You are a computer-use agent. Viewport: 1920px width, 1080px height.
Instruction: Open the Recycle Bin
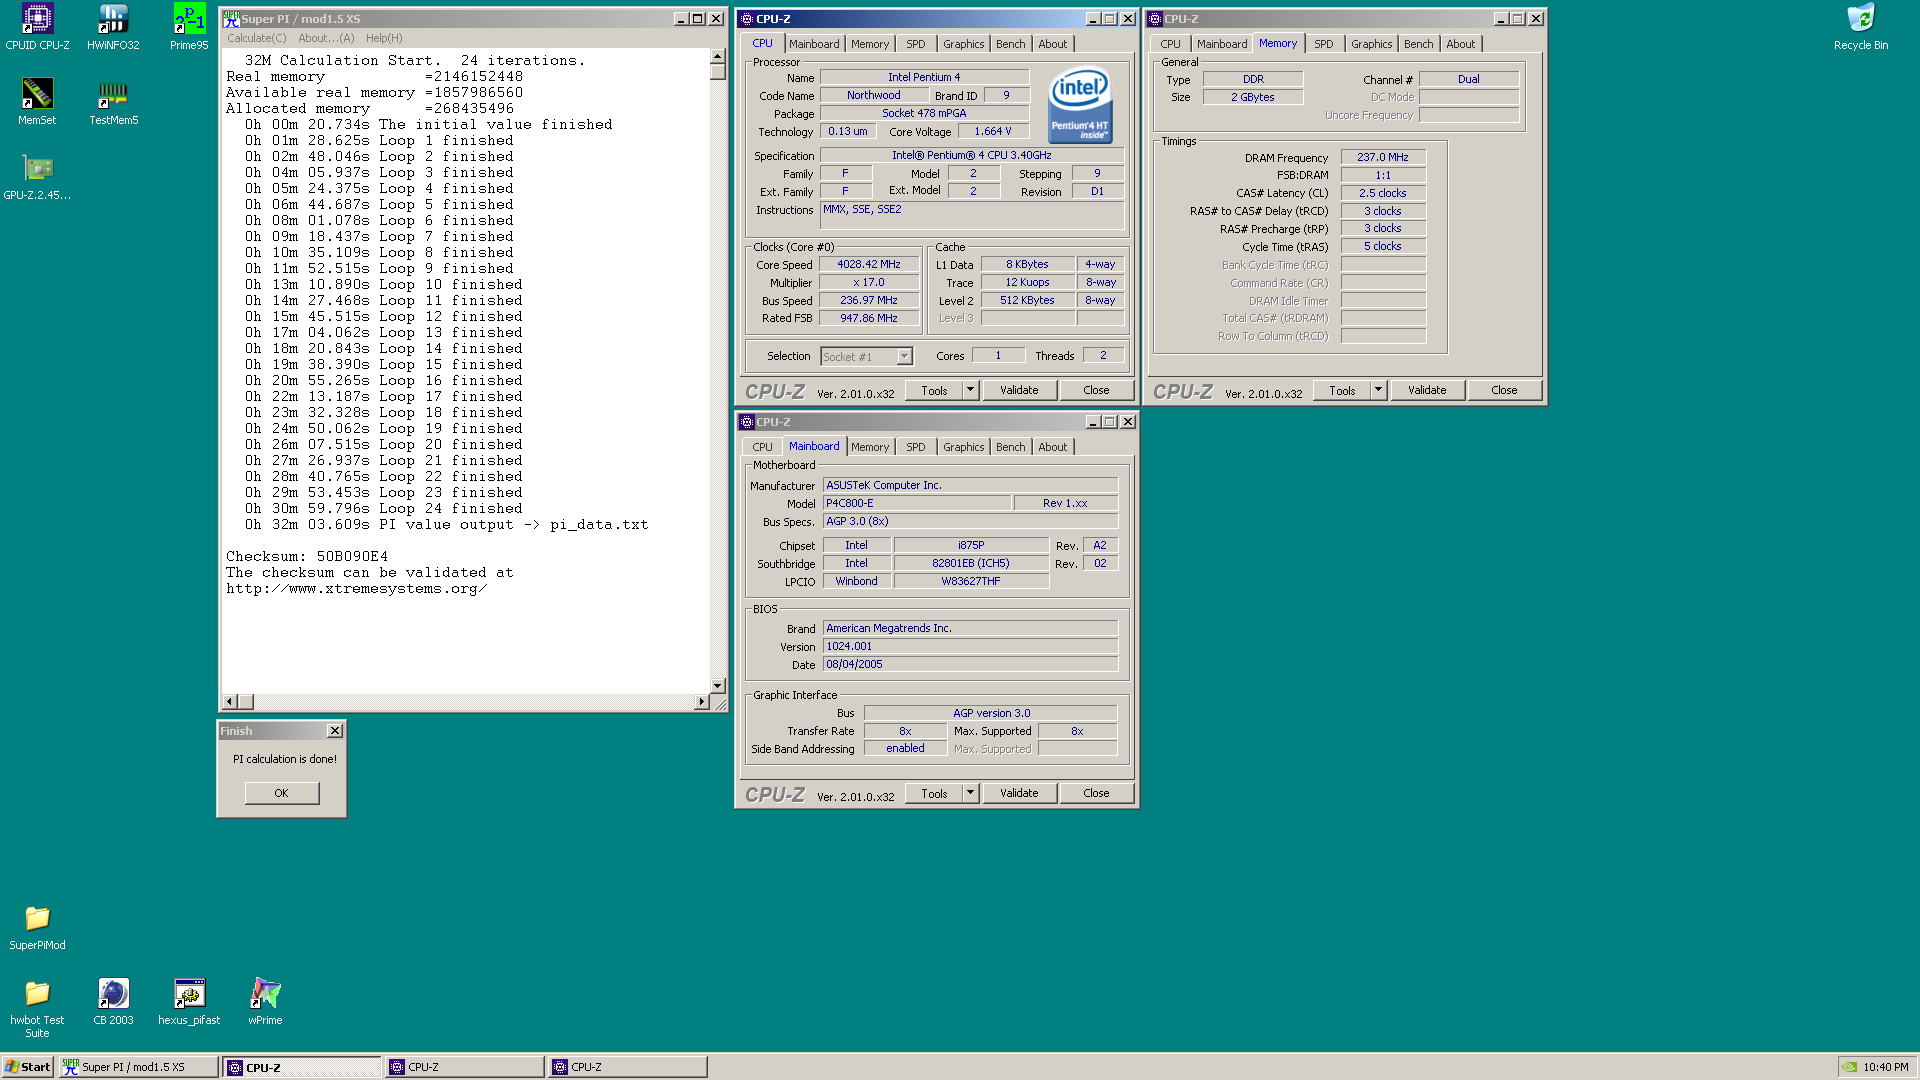coord(1861,27)
